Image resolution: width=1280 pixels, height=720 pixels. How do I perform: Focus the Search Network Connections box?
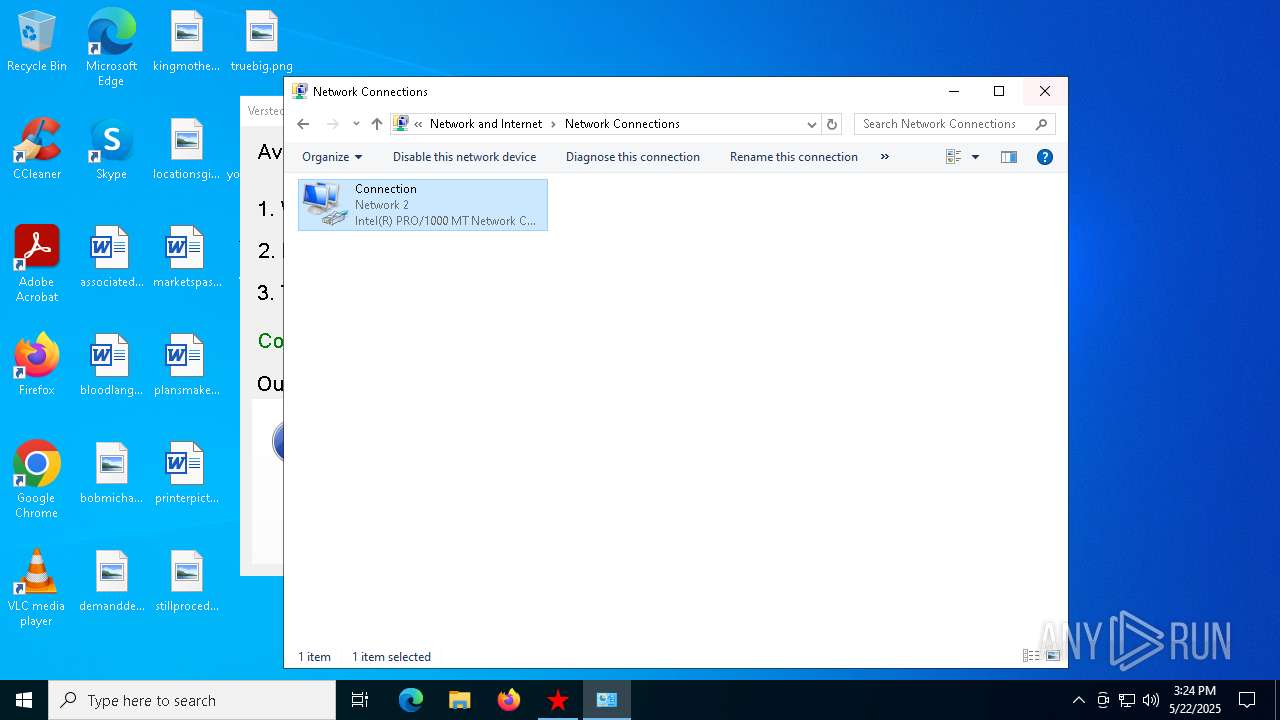(x=954, y=124)
